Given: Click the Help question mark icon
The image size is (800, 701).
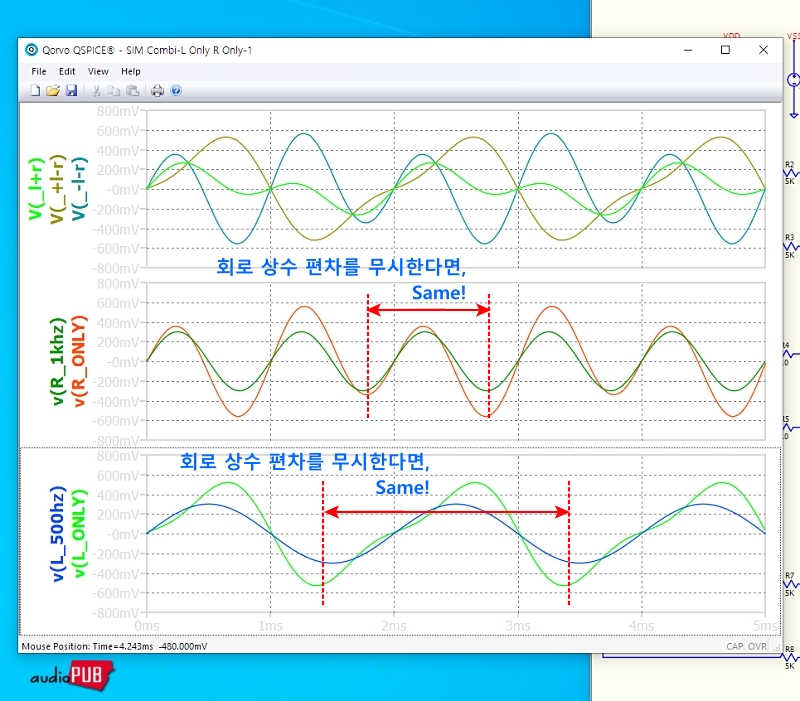Looking at the screenshot, I should [176, 91].
